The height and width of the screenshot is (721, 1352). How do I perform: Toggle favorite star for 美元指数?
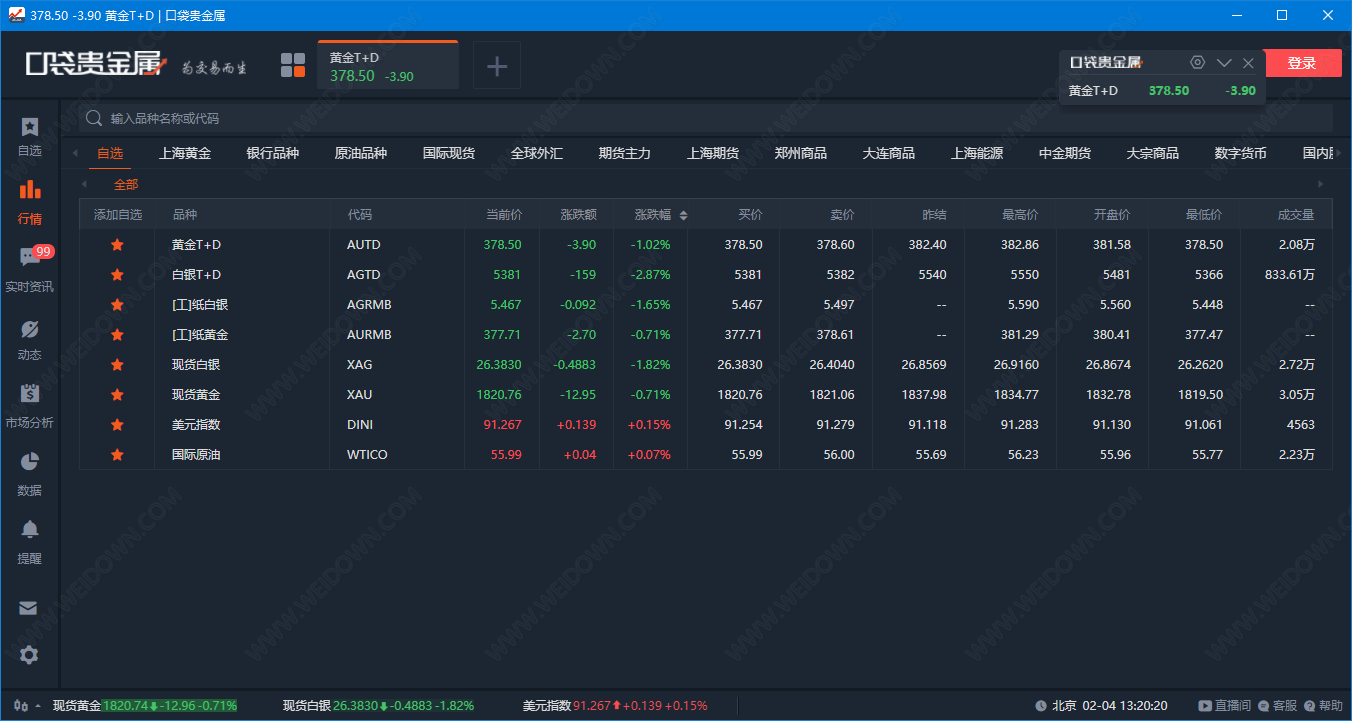[117, 424]
